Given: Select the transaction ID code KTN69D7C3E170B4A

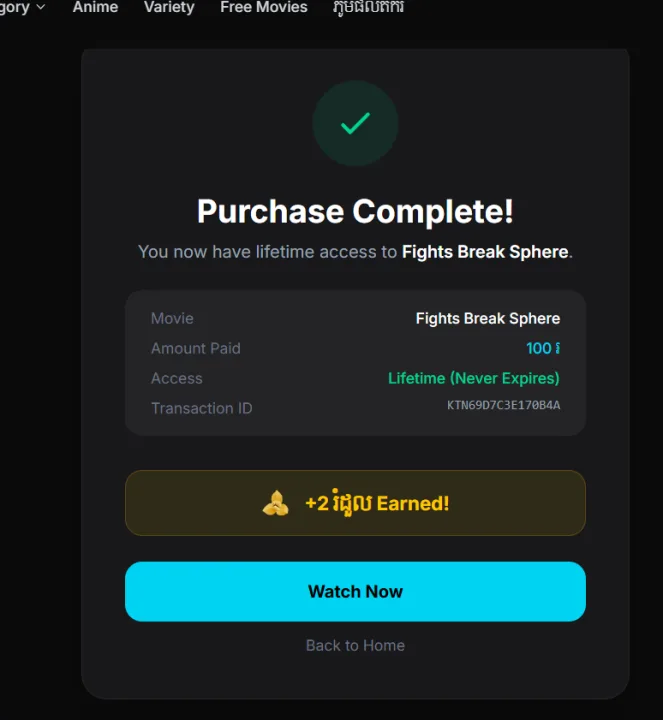Looking at the screenshot, I should tap(503, 405).
